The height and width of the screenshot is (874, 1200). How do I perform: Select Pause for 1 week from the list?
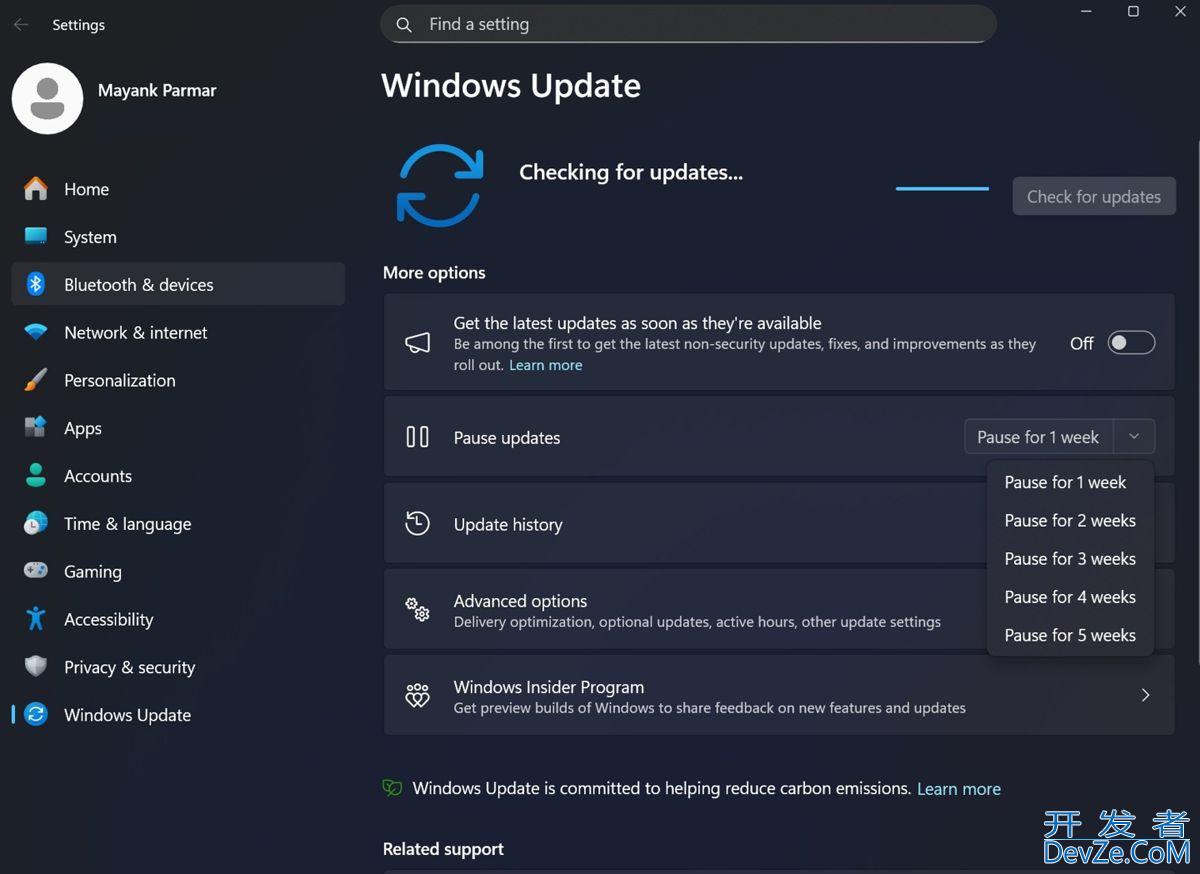(x=1070, y=482)
